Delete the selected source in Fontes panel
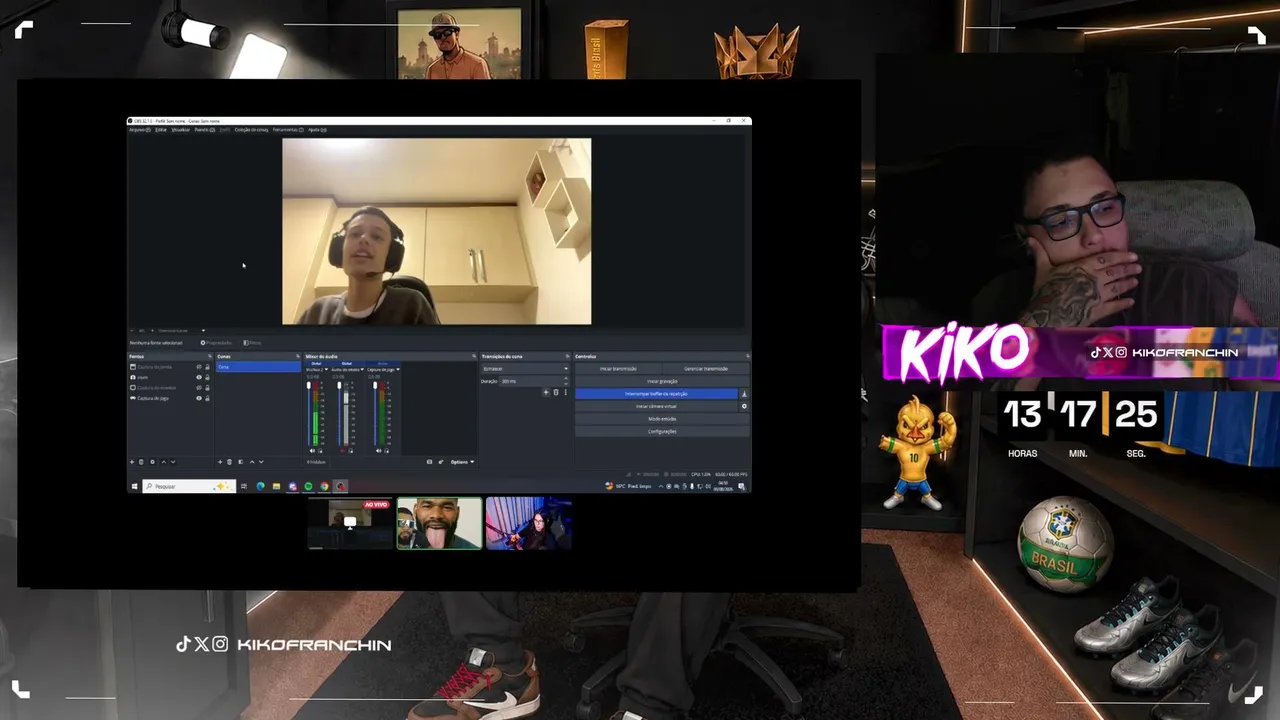Screen dimensions: 1280x720 click(x=141, y=462)
